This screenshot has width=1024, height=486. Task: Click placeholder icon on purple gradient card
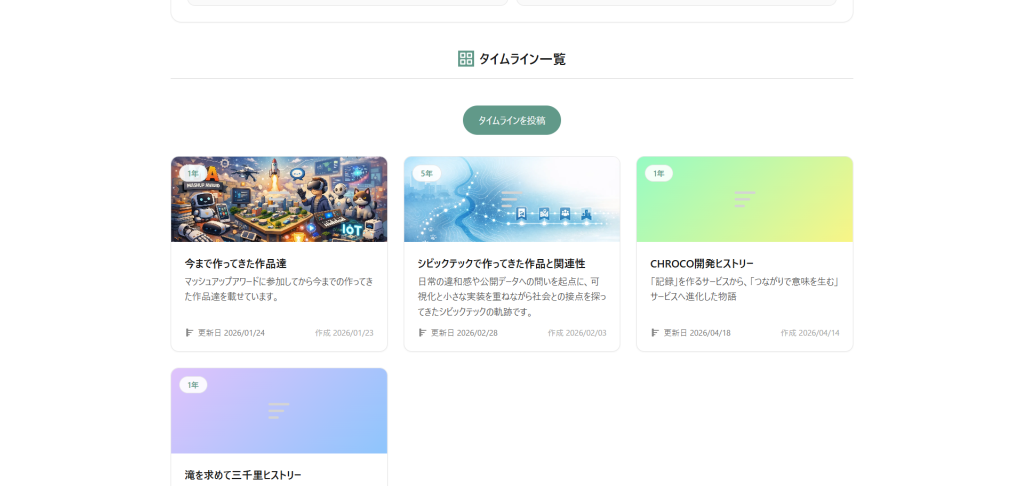(x=278, y=410)
